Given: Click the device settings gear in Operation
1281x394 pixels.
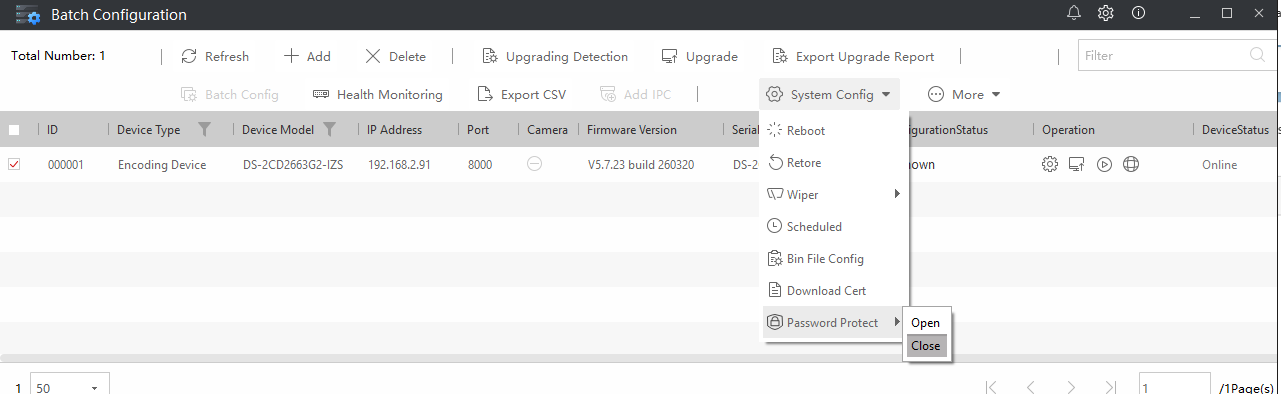Looking at the screenshot, I should point(1050,164).
